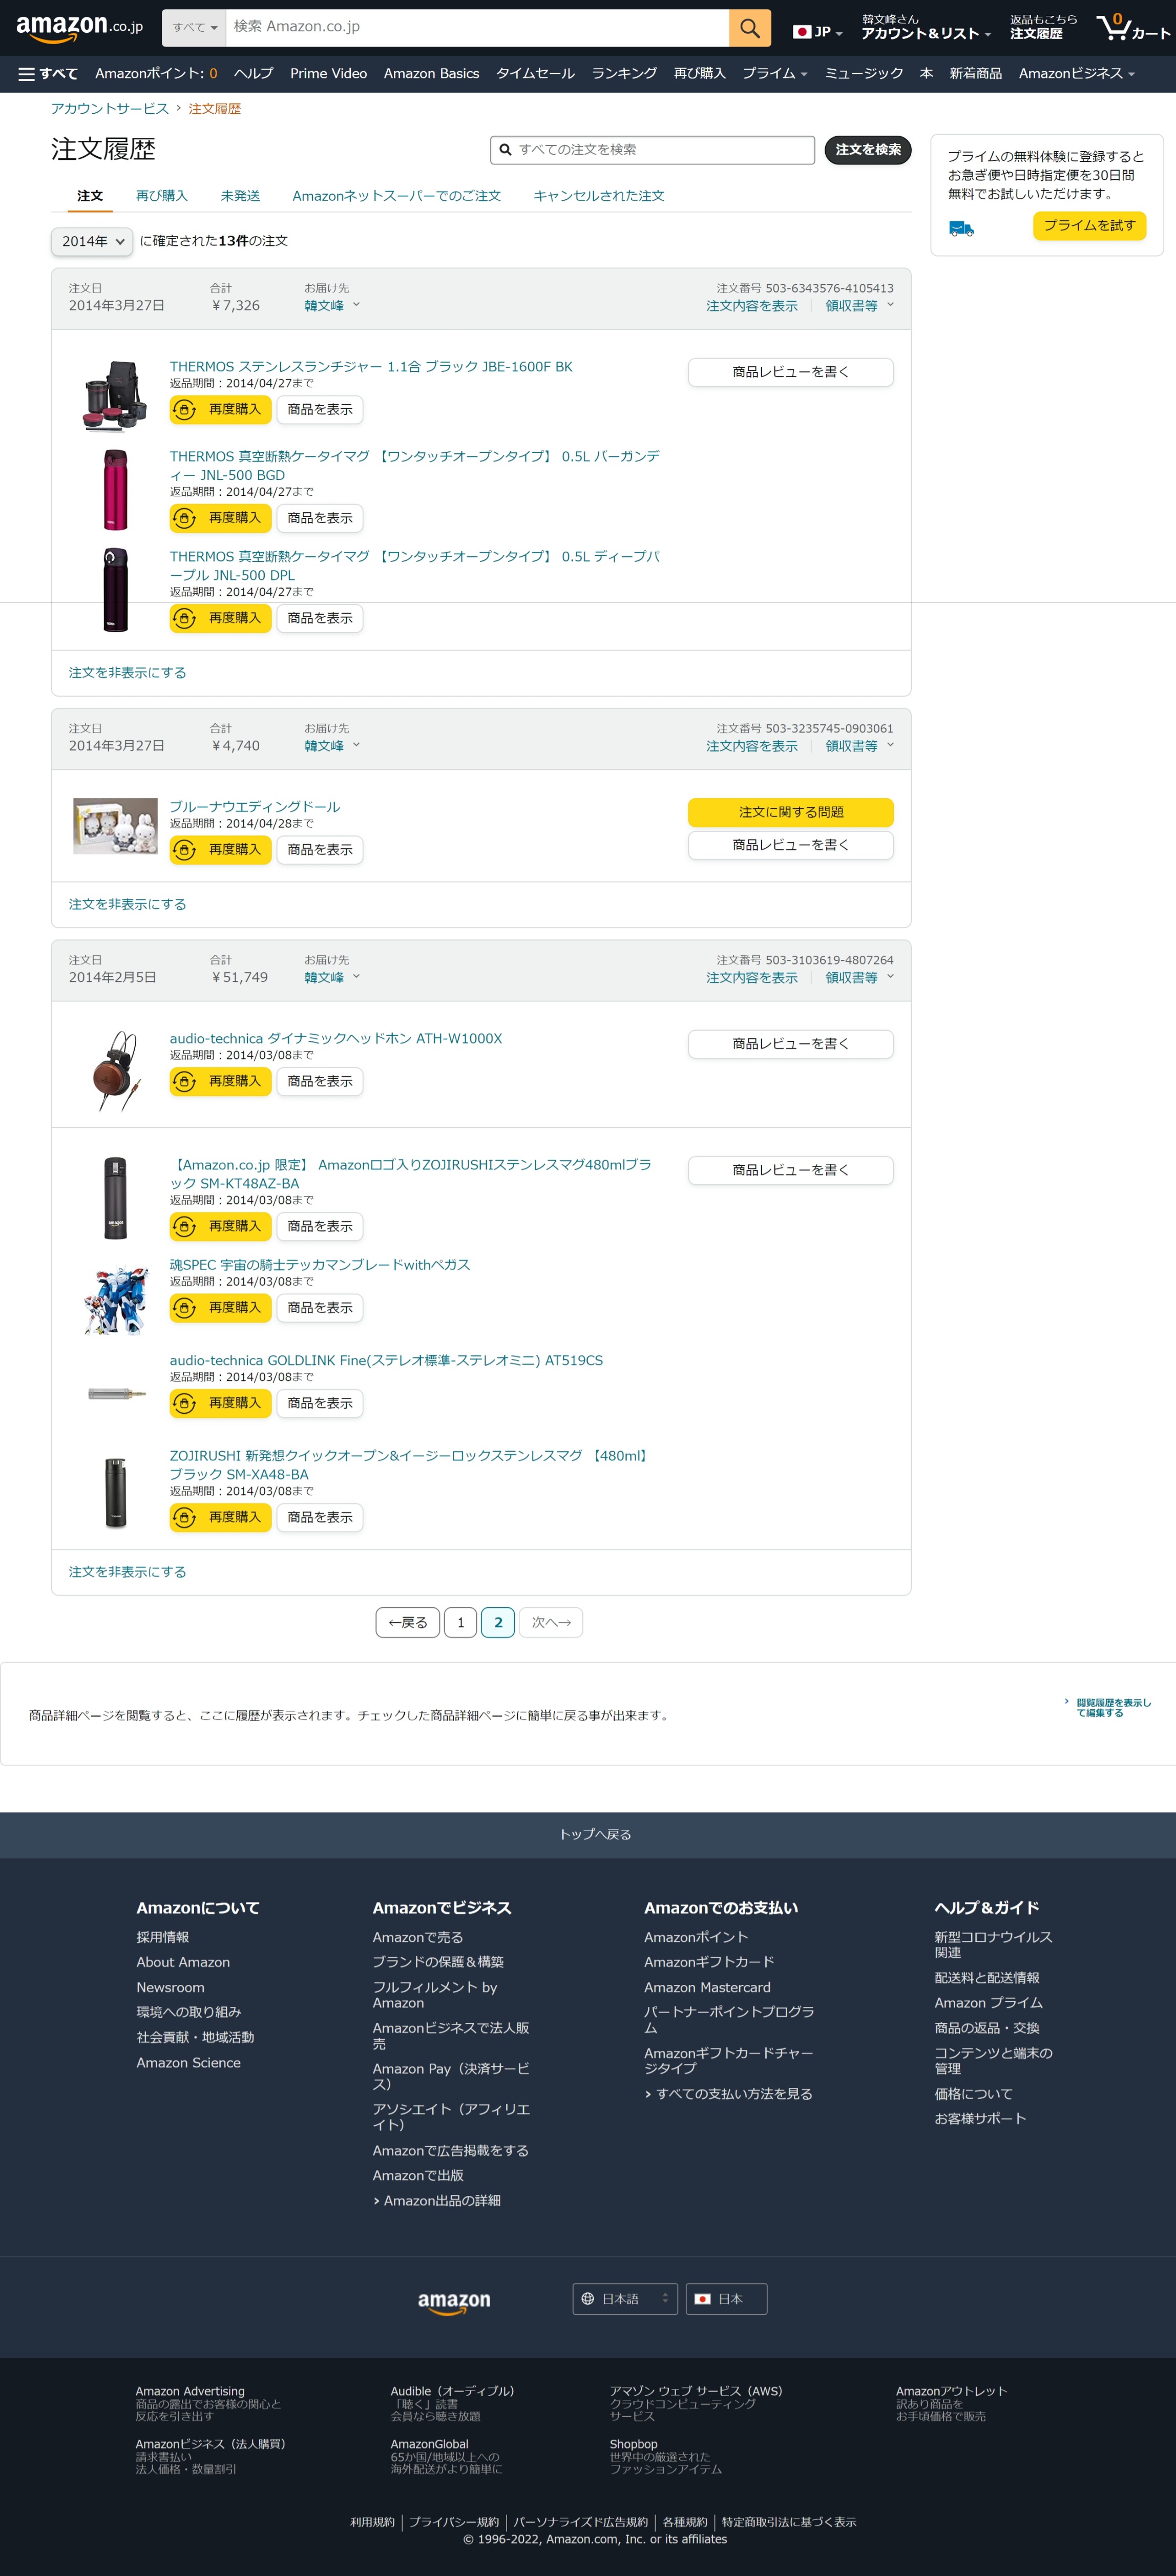The height and width of the screenshot is (2576, 1176).
Task: Open deep purple THERMOS mug thumbnail
Action: 115,589
